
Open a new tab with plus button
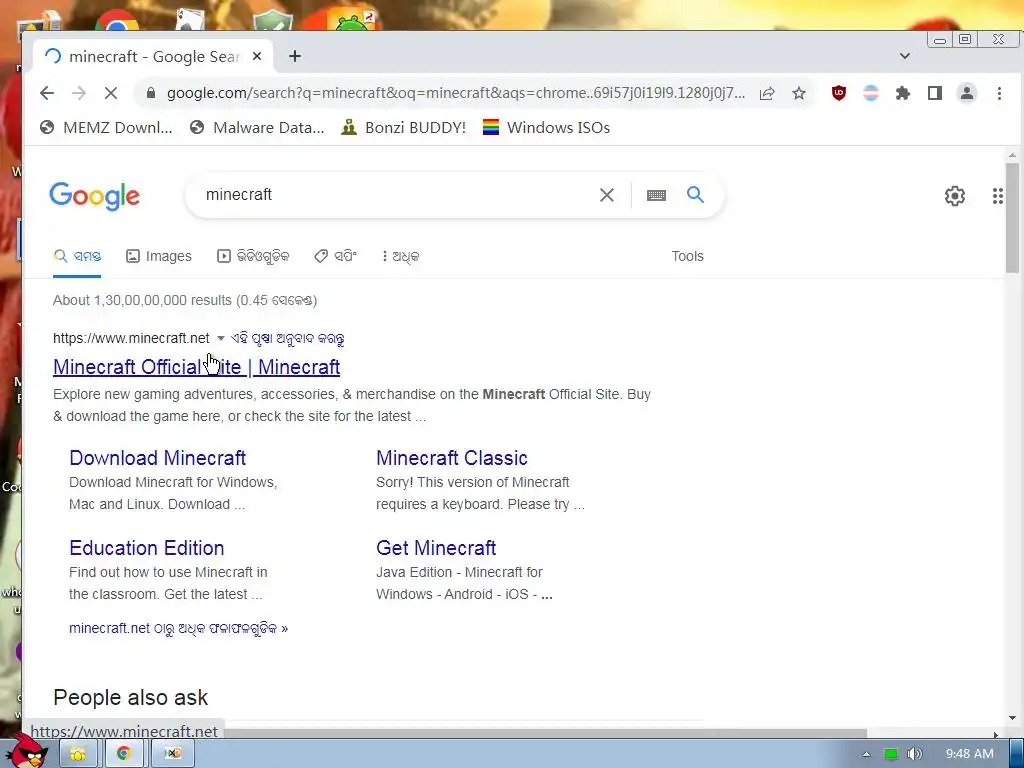295,57
